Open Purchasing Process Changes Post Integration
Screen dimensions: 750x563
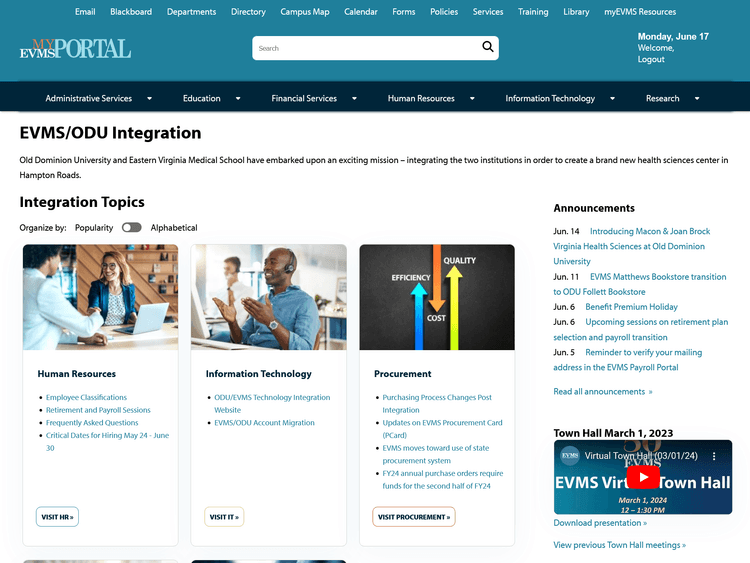coord(437,403)
